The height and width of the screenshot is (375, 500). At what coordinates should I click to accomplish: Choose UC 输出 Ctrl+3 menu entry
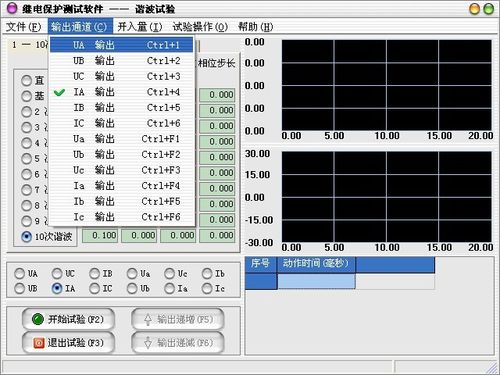point(122,76)
